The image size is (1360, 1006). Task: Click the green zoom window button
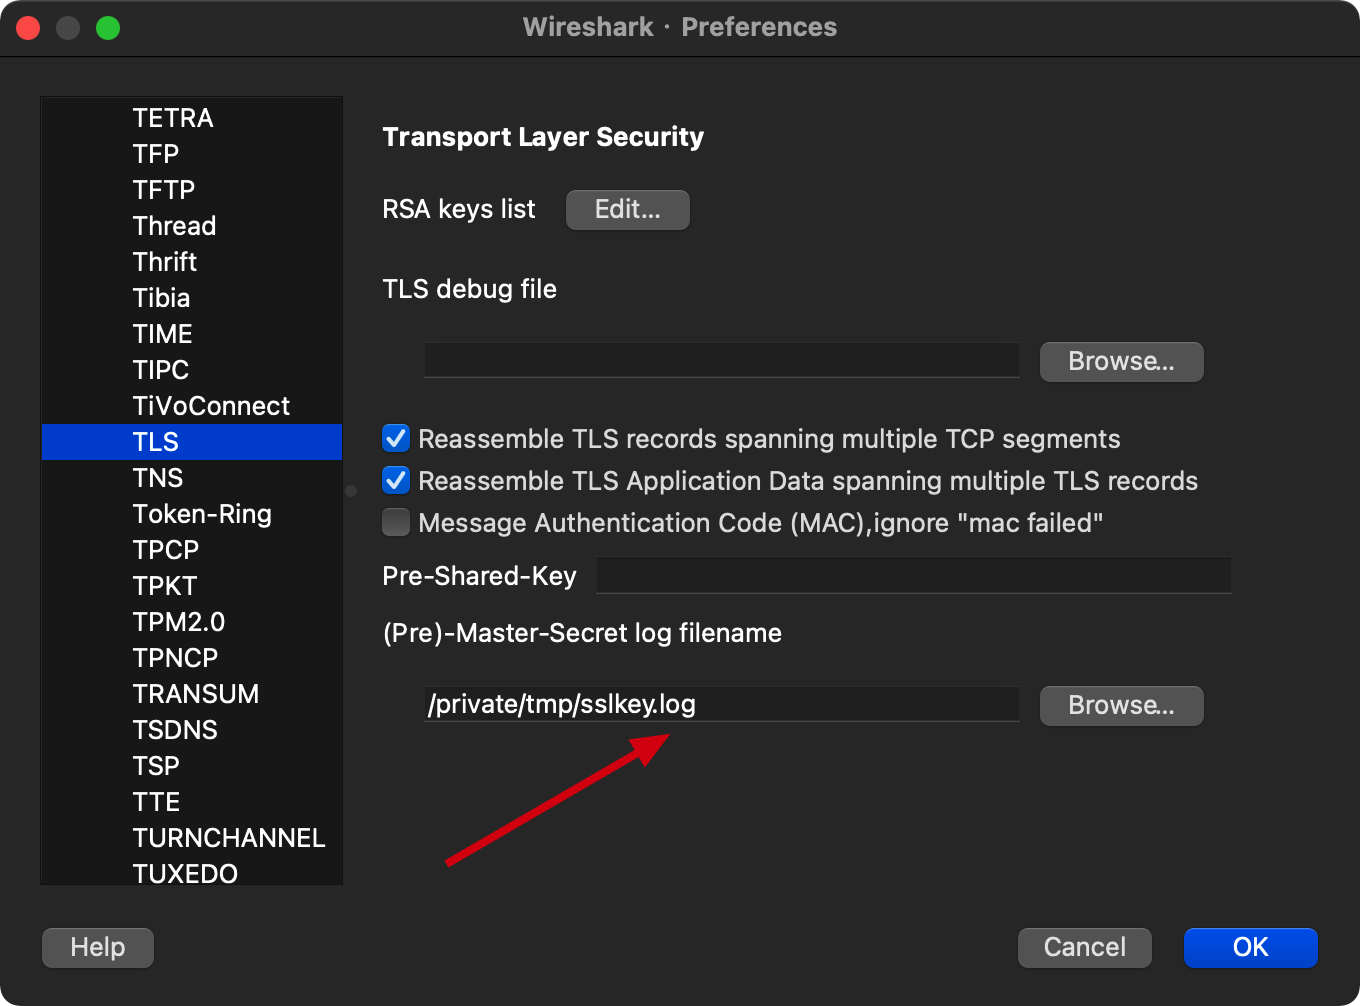point(108,28)
